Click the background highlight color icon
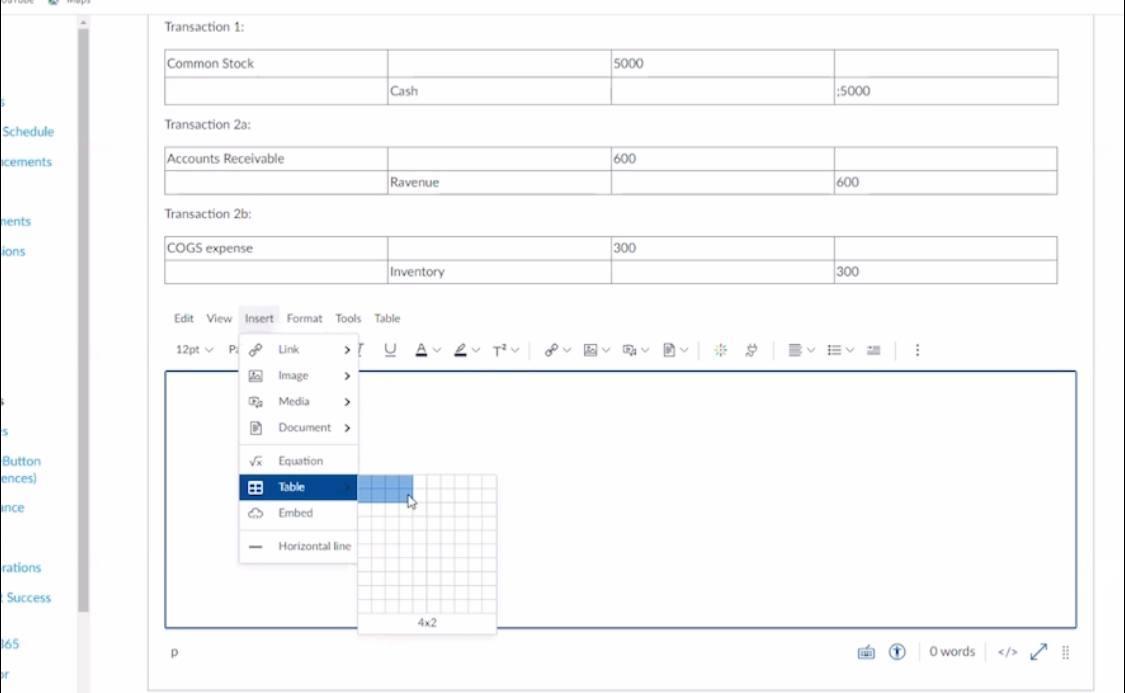The height and width of the screenshot is (693, 1125). pos(460,350)
